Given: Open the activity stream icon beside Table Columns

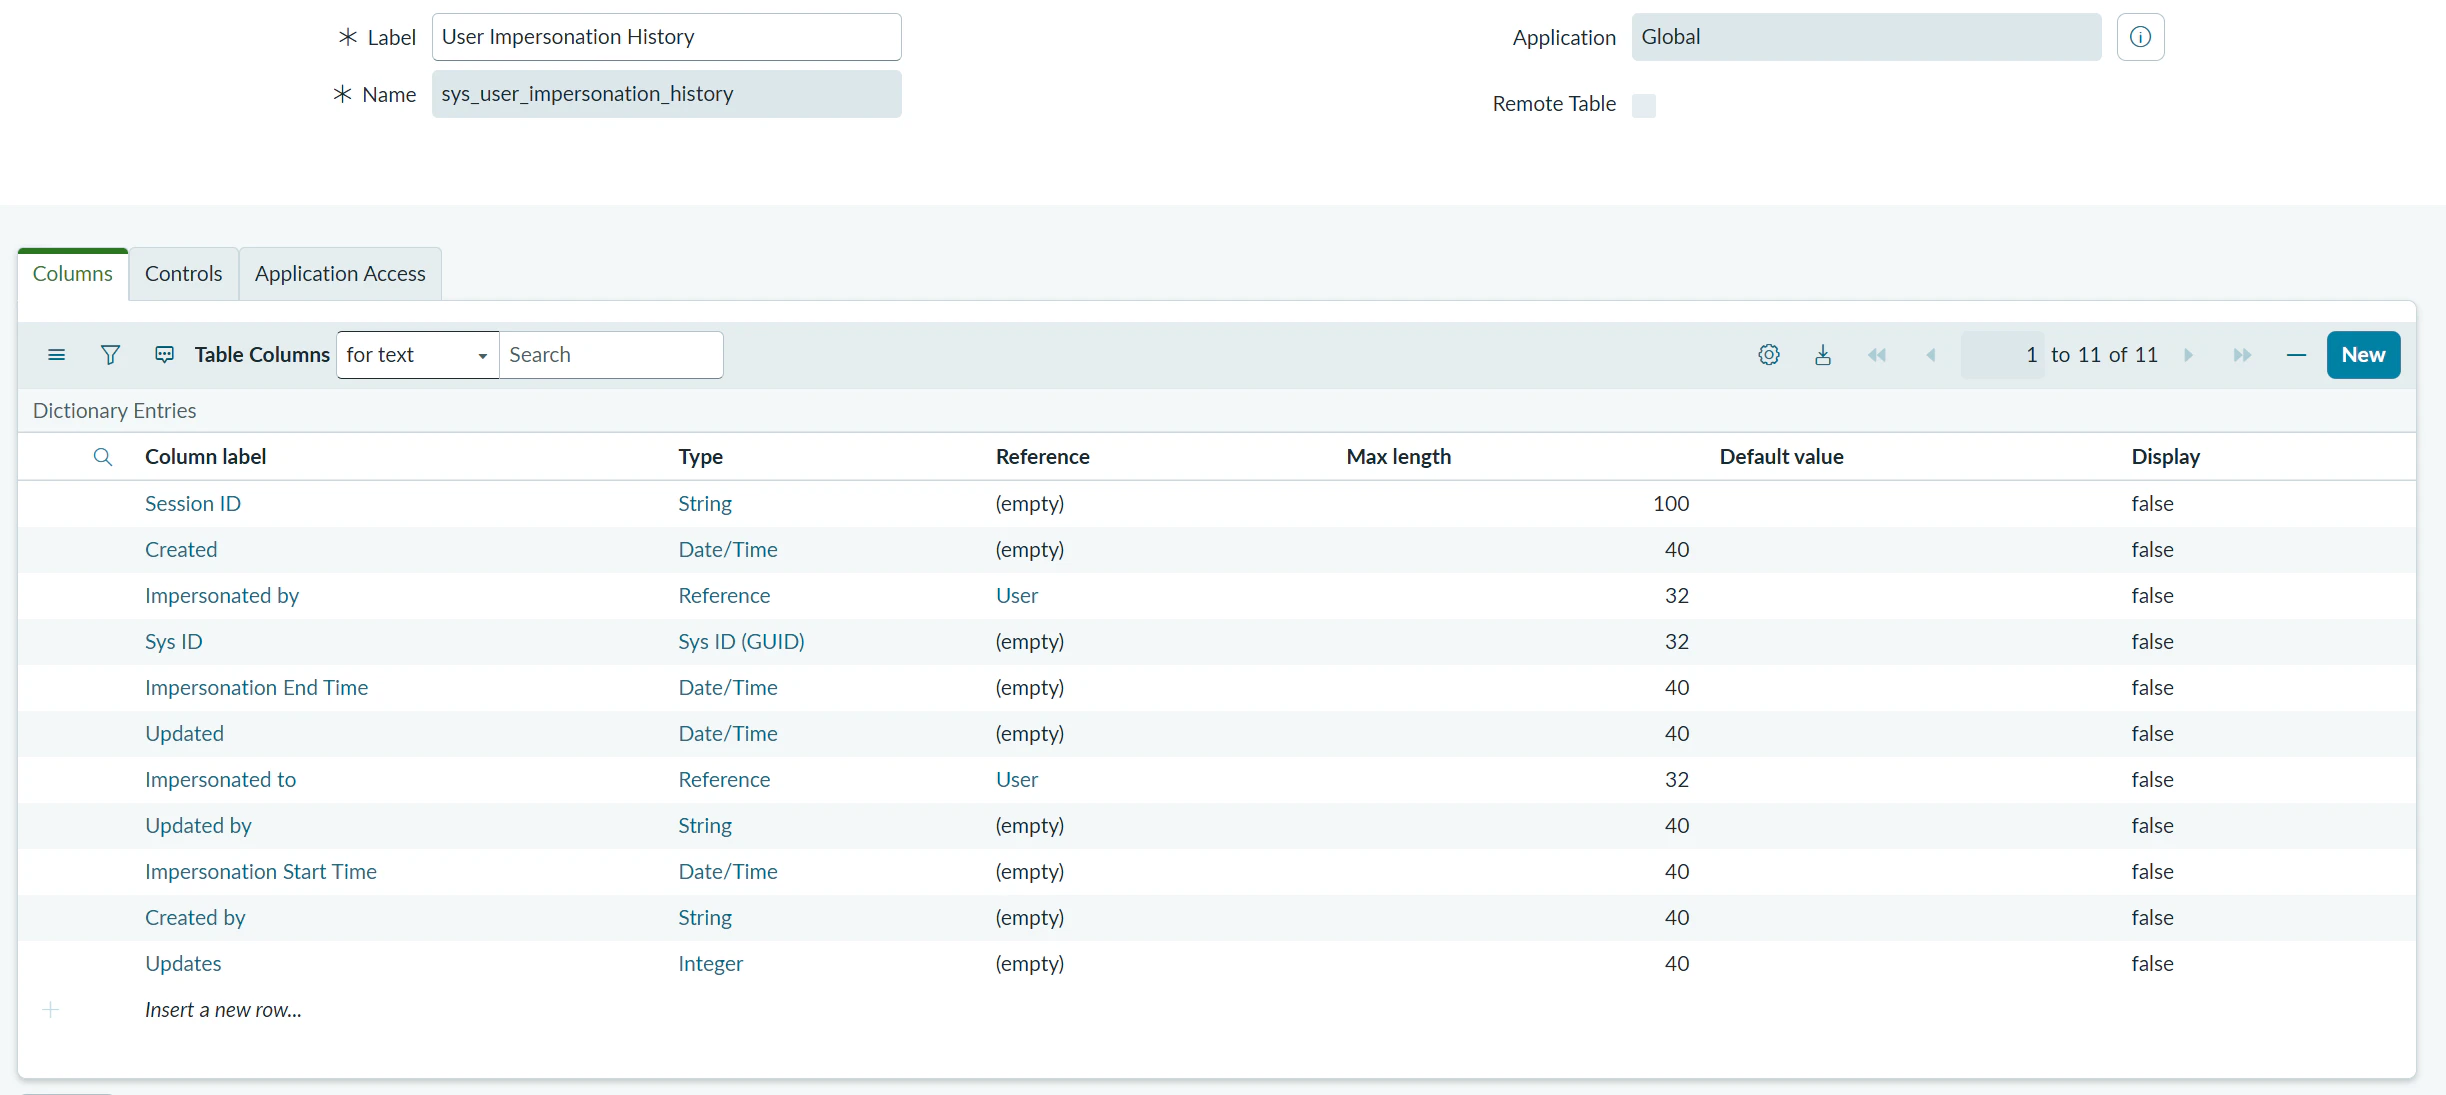Looking at the screenshot, I should click(x=165, y=355).
